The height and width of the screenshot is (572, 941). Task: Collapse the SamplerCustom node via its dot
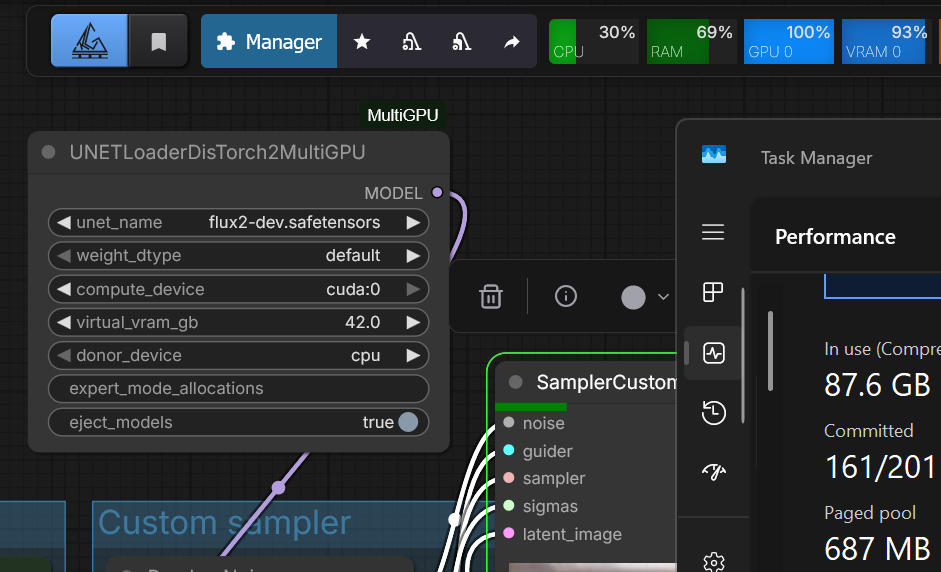516,382
